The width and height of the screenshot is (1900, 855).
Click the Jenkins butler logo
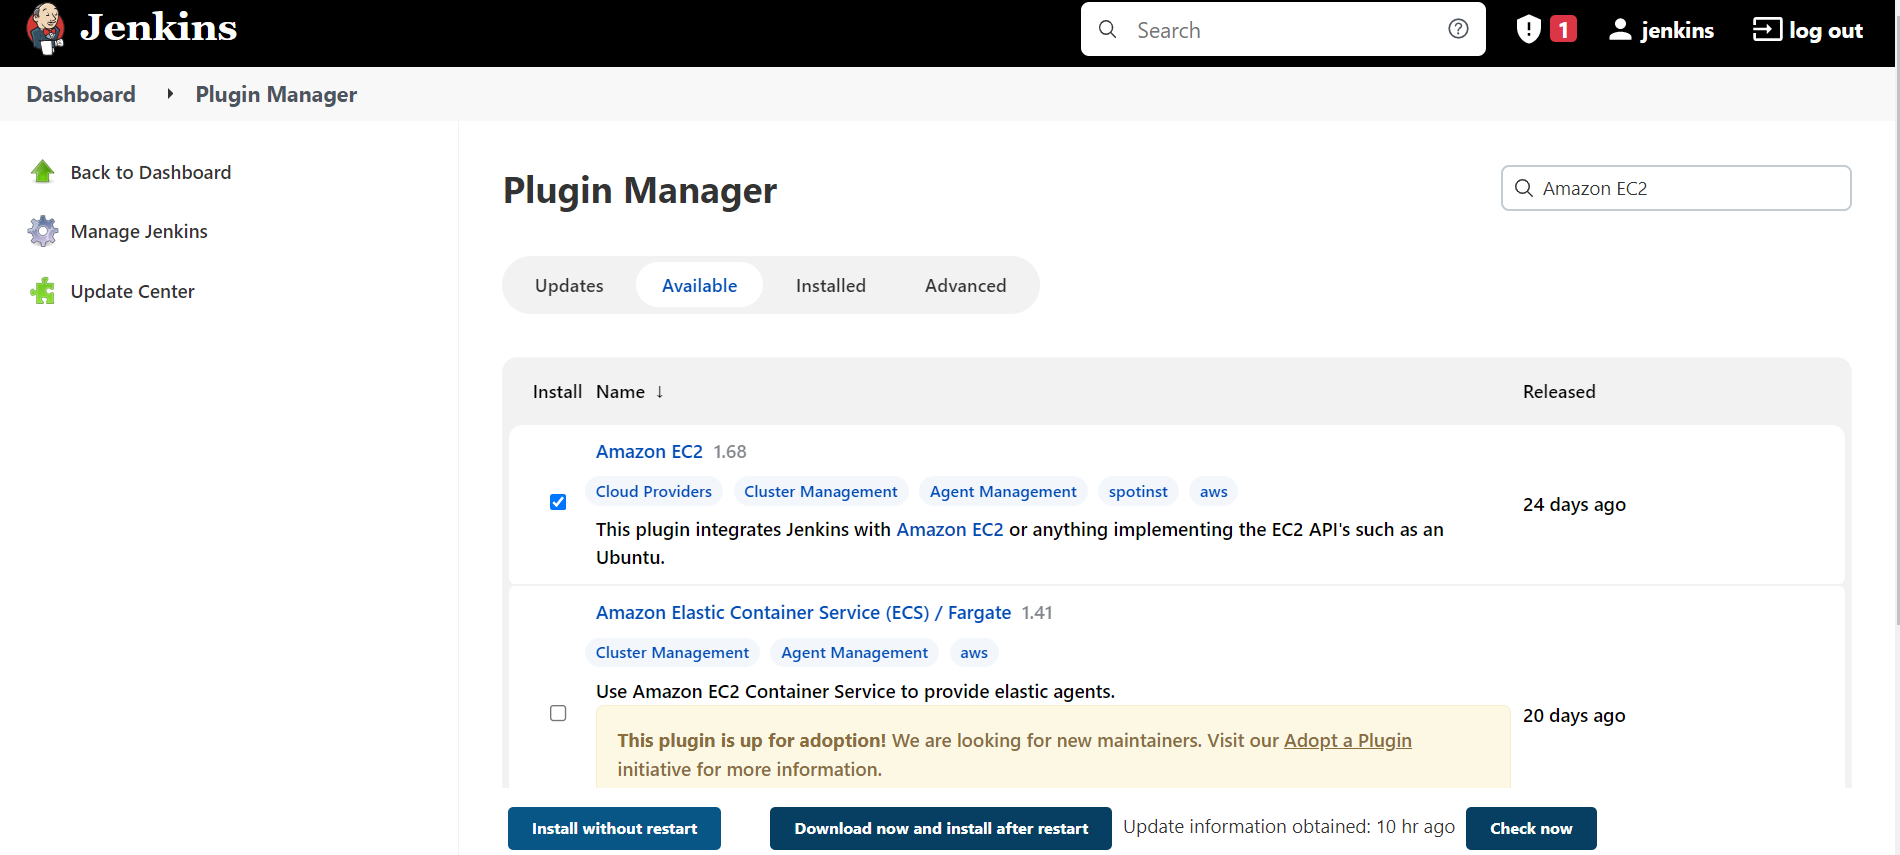click(x=45, y=28)
